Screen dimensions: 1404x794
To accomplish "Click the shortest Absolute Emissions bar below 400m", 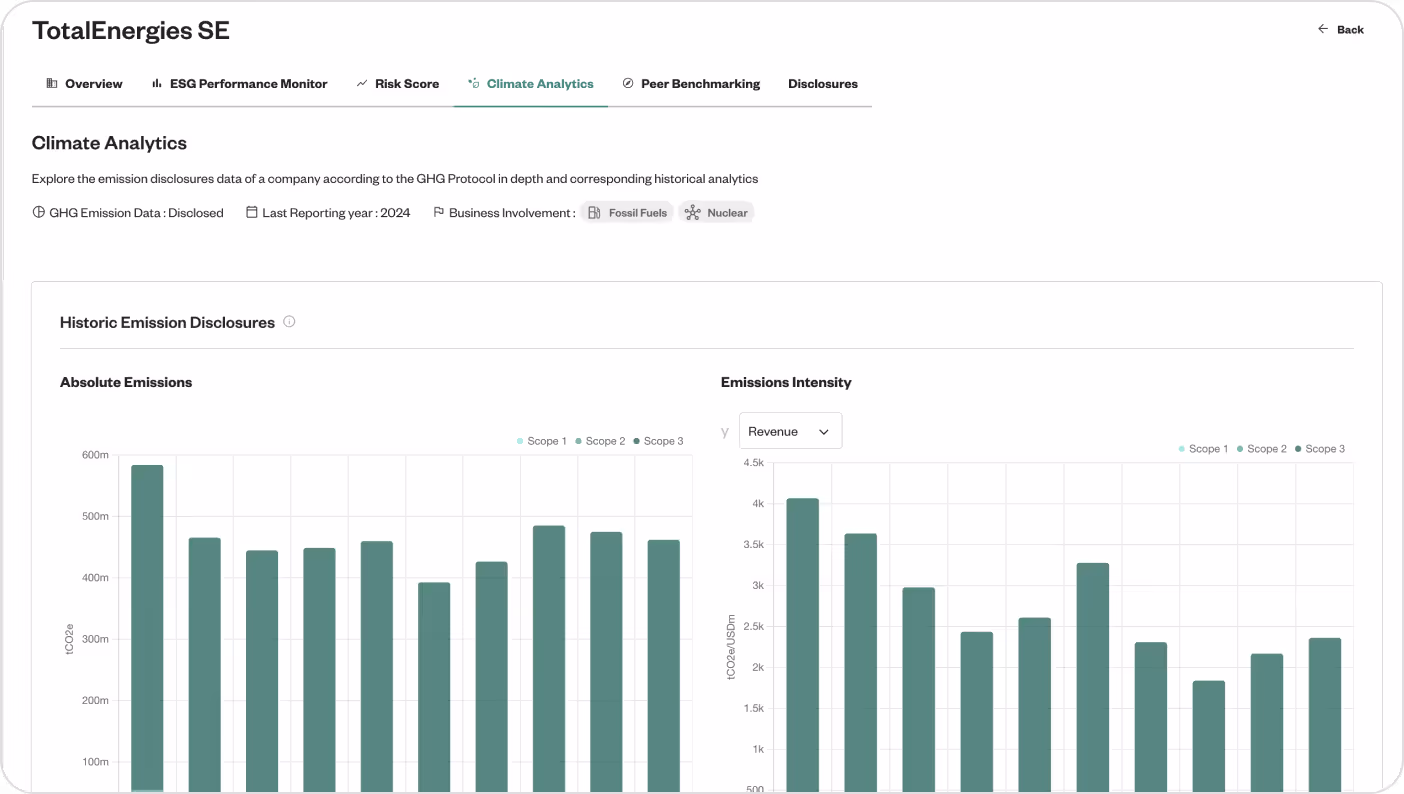I will pos(434,687).
